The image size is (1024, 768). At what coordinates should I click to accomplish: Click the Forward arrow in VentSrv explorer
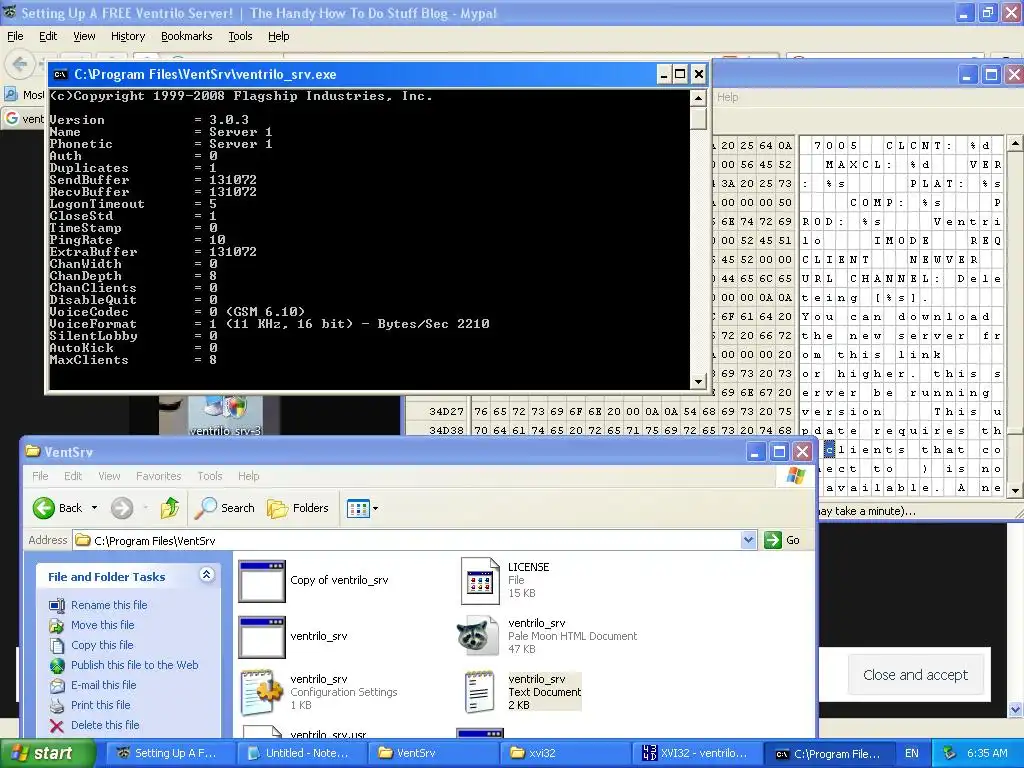(121, 508)
